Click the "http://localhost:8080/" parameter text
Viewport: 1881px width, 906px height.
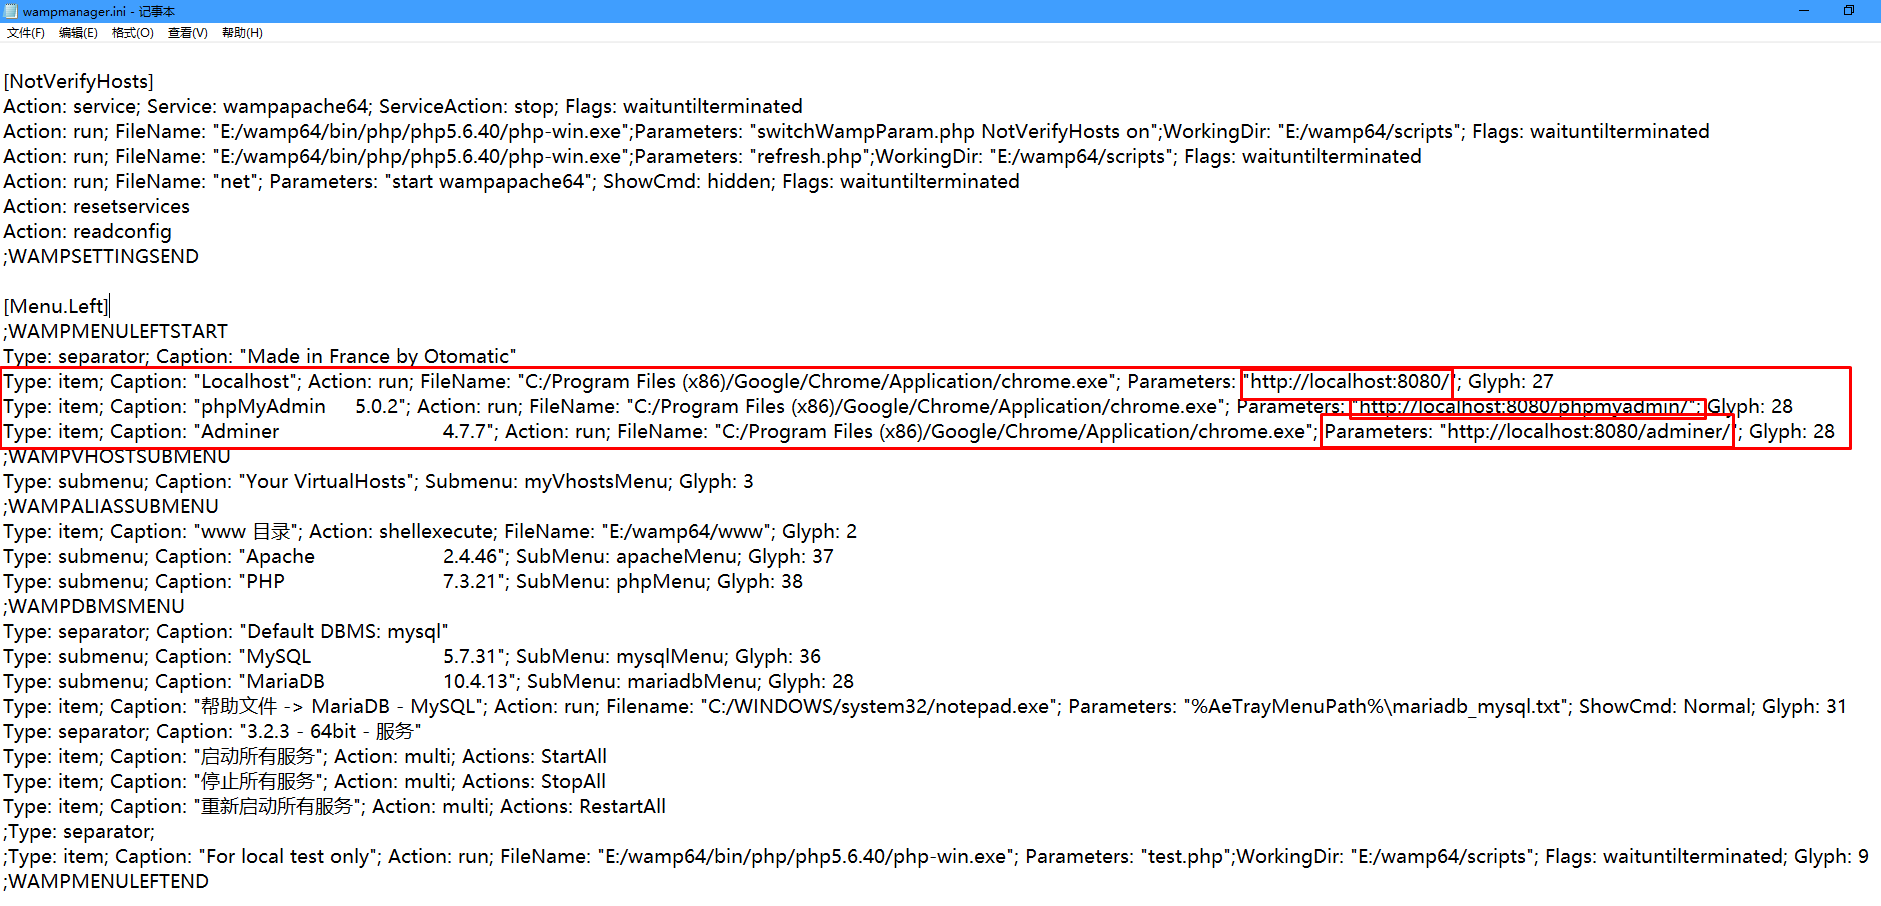1349,382
